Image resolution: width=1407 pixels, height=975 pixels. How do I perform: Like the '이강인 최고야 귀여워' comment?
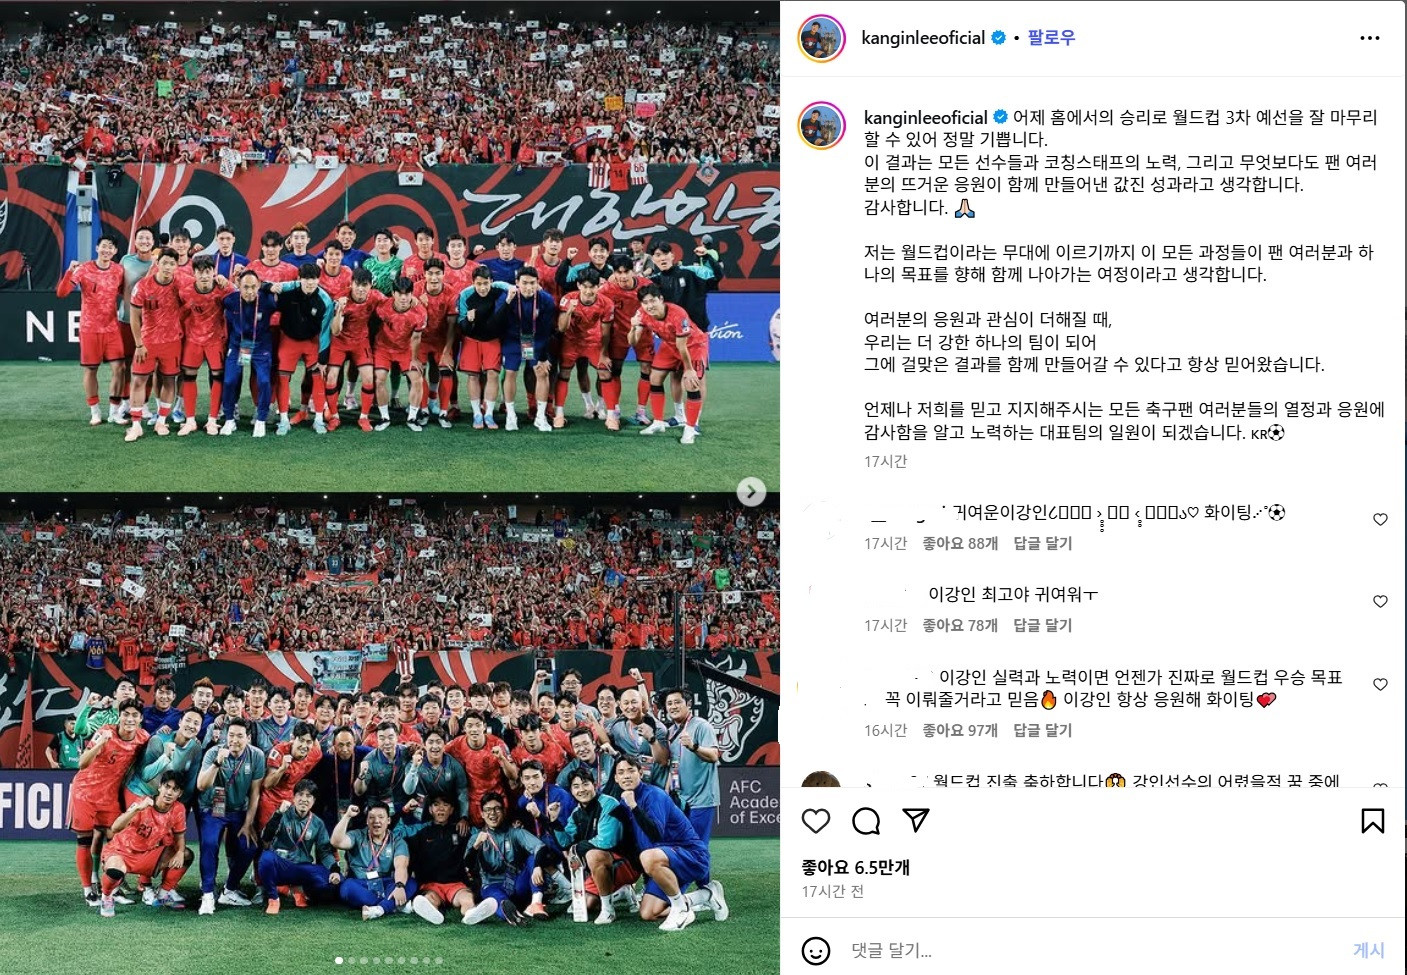[1380, 601]
